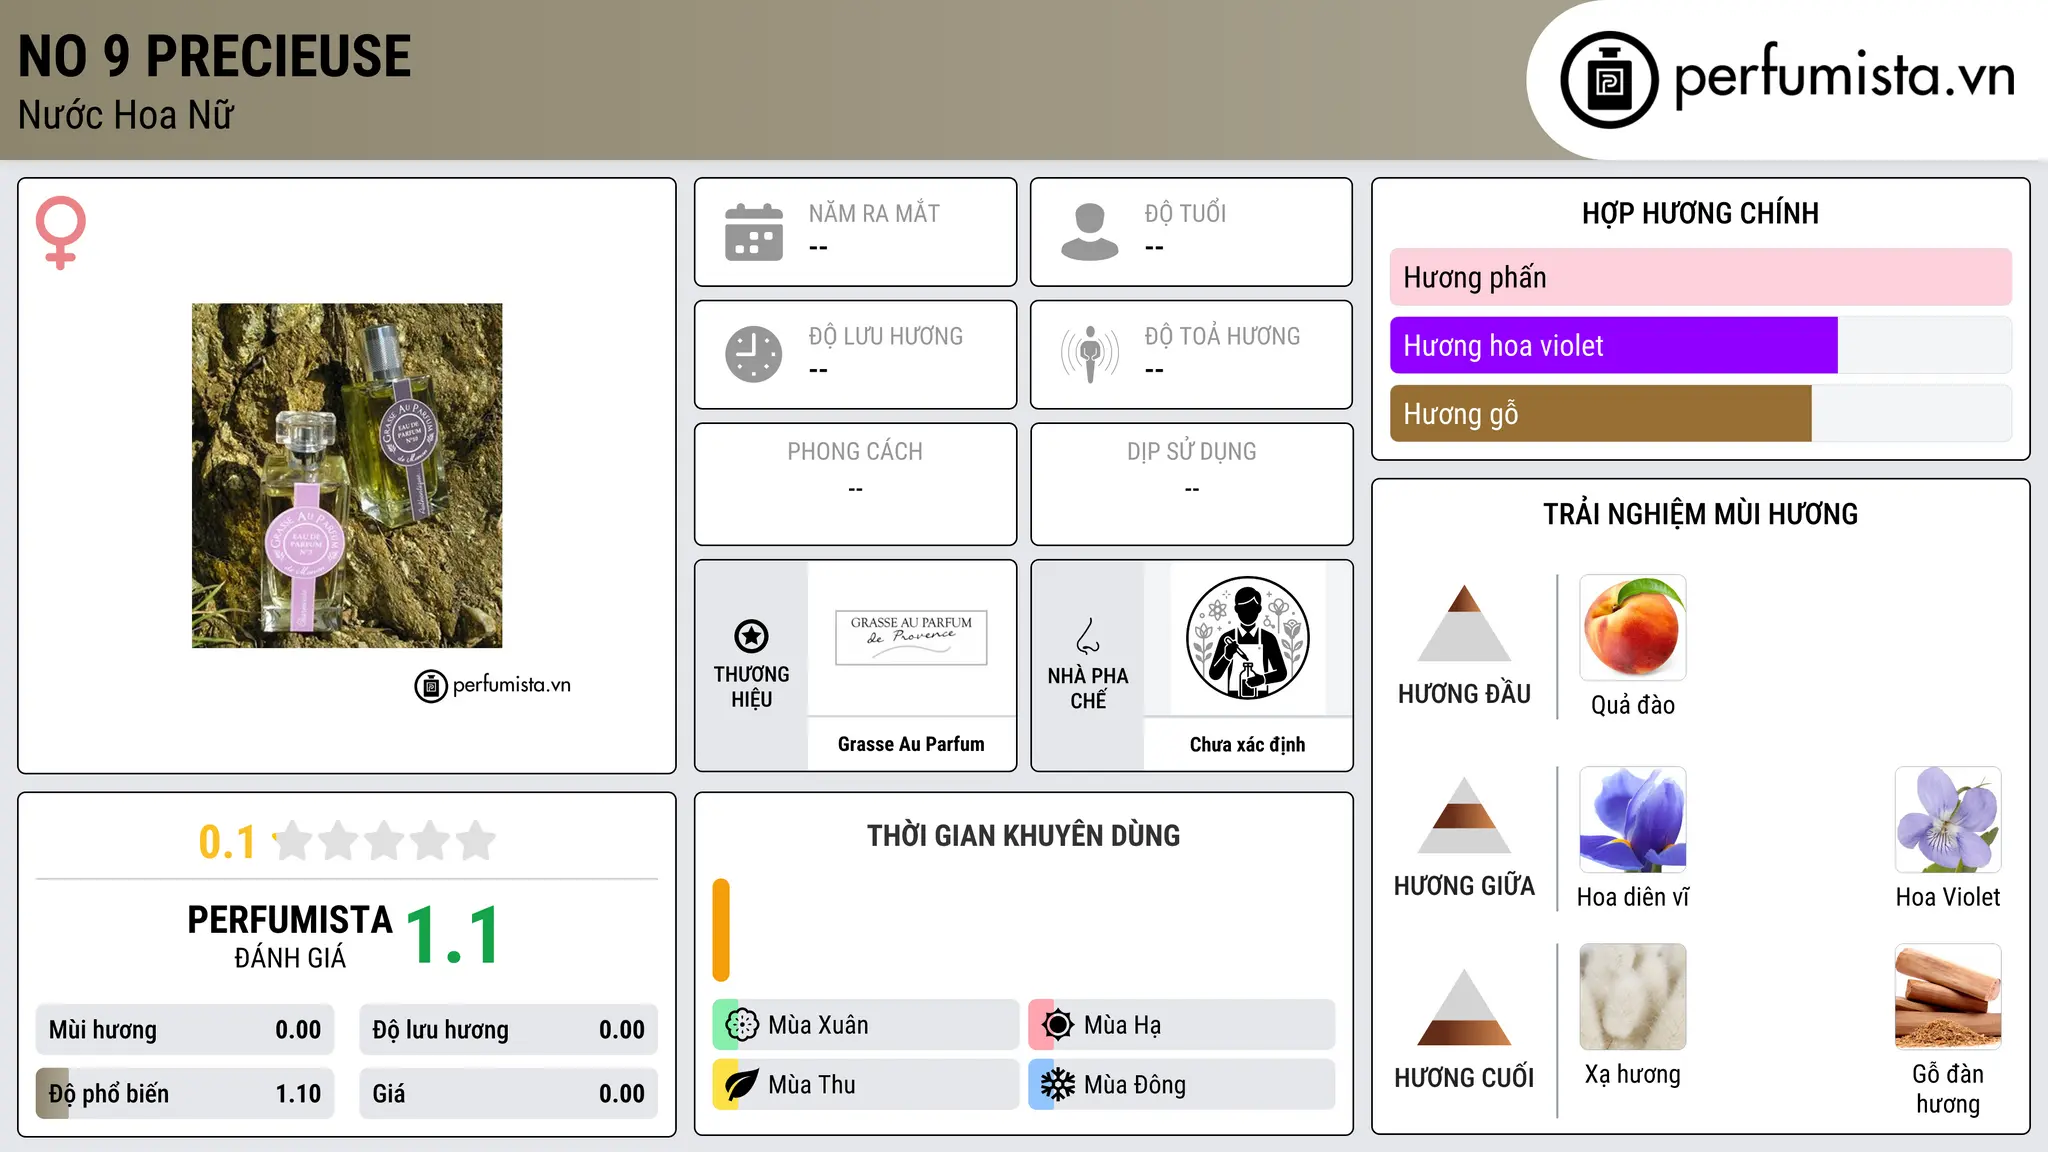
Task: Click the nose icon for perfumer
Action: tap(1088, 636)
